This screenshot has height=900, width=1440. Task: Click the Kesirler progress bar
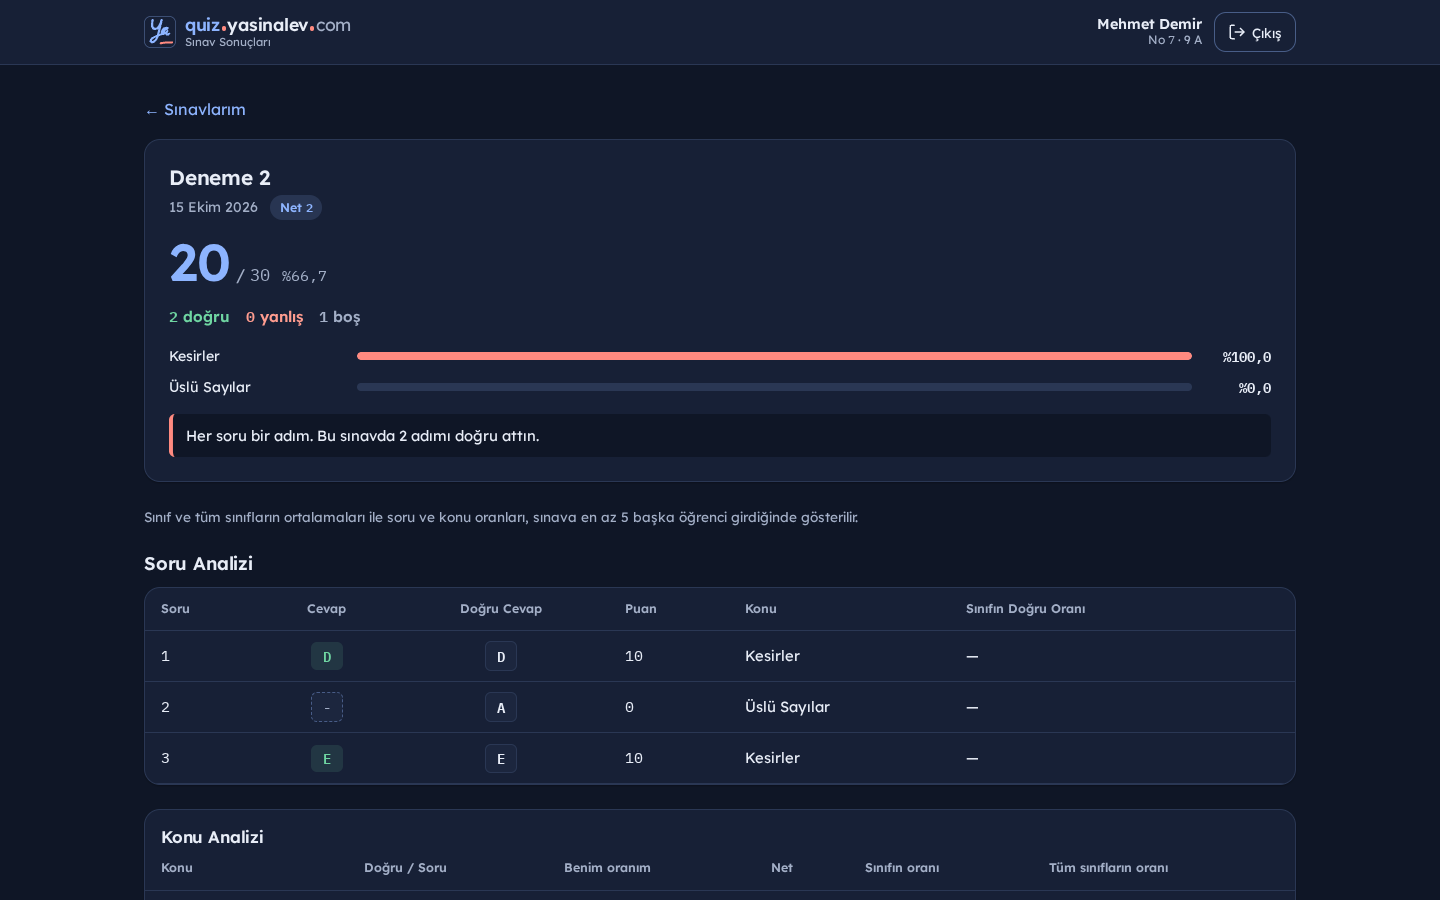point(774,356)
